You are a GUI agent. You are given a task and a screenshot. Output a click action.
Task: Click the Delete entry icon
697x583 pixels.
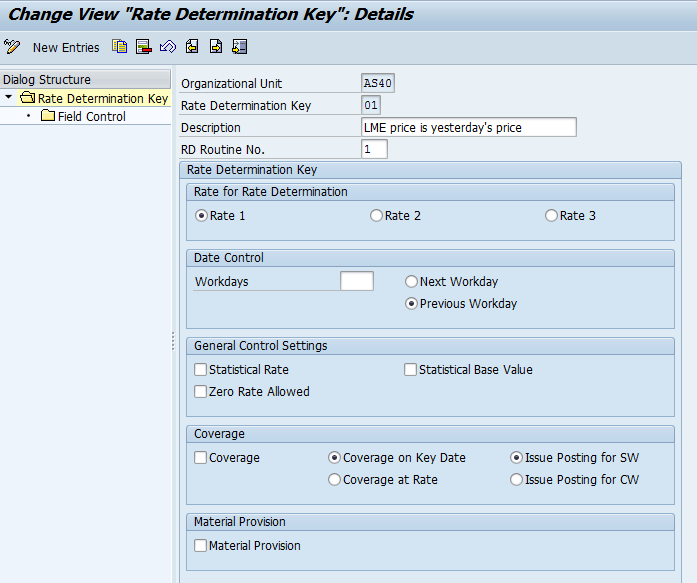click(x=144, y=47)
